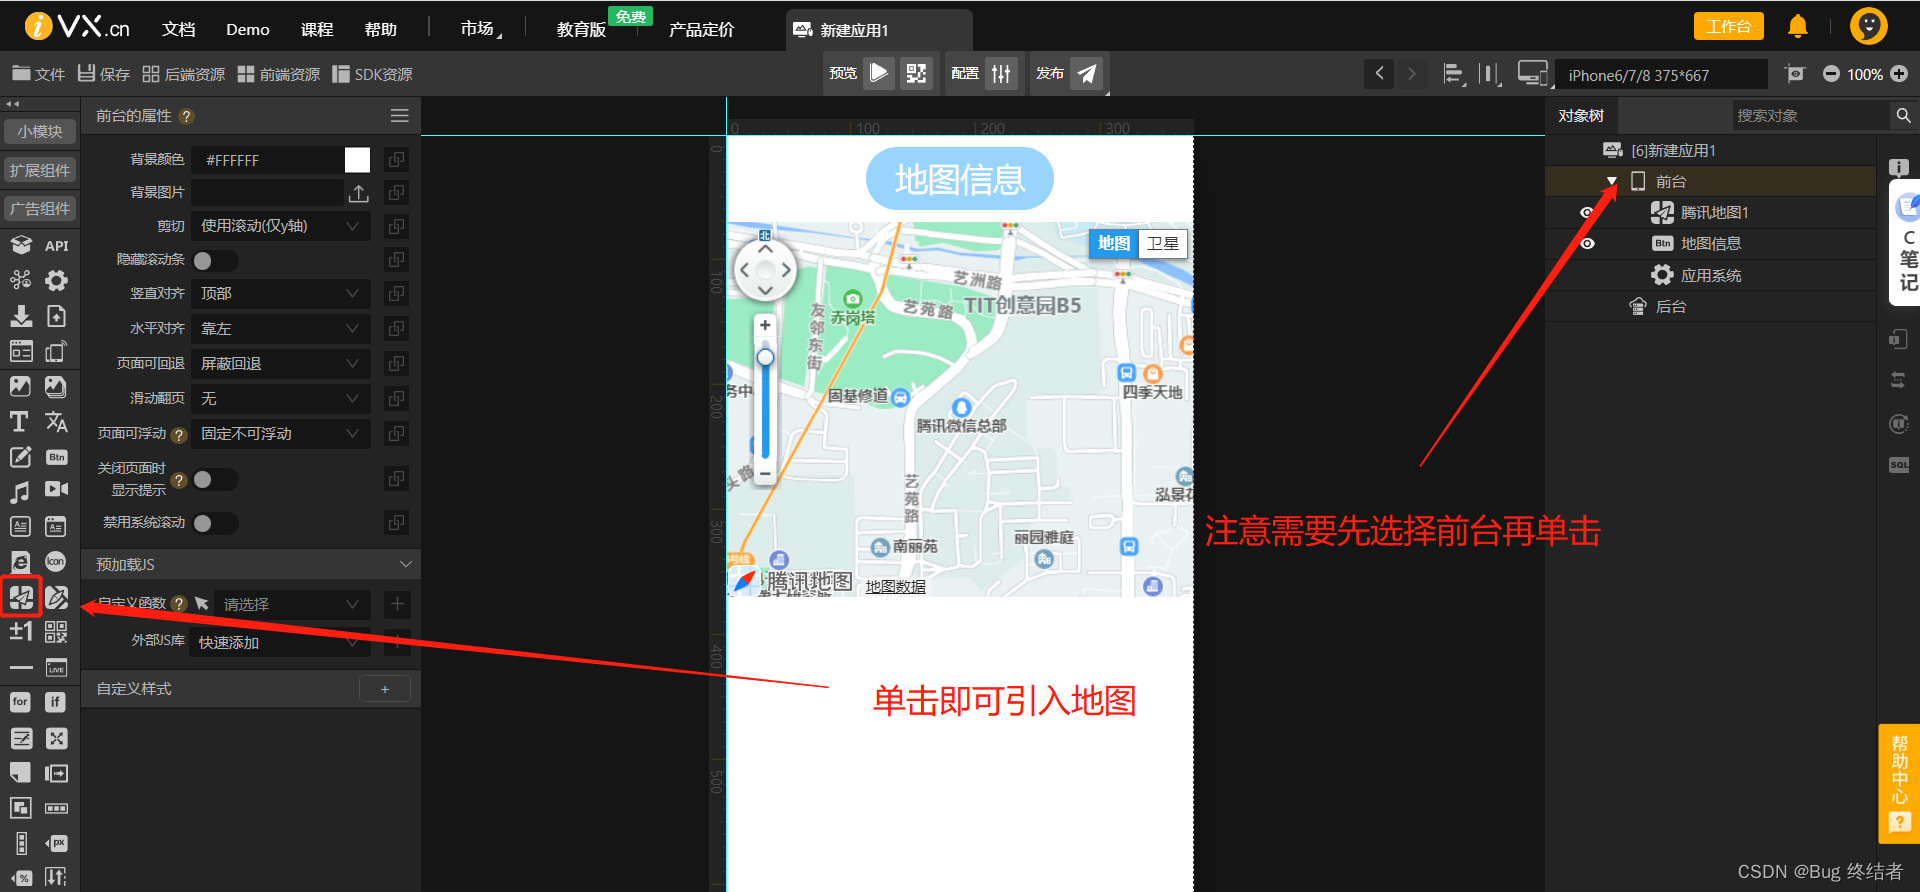Select the LIVE streaming component icon
Viewport: 1920px width, 892px height.
tap(56, 668)
